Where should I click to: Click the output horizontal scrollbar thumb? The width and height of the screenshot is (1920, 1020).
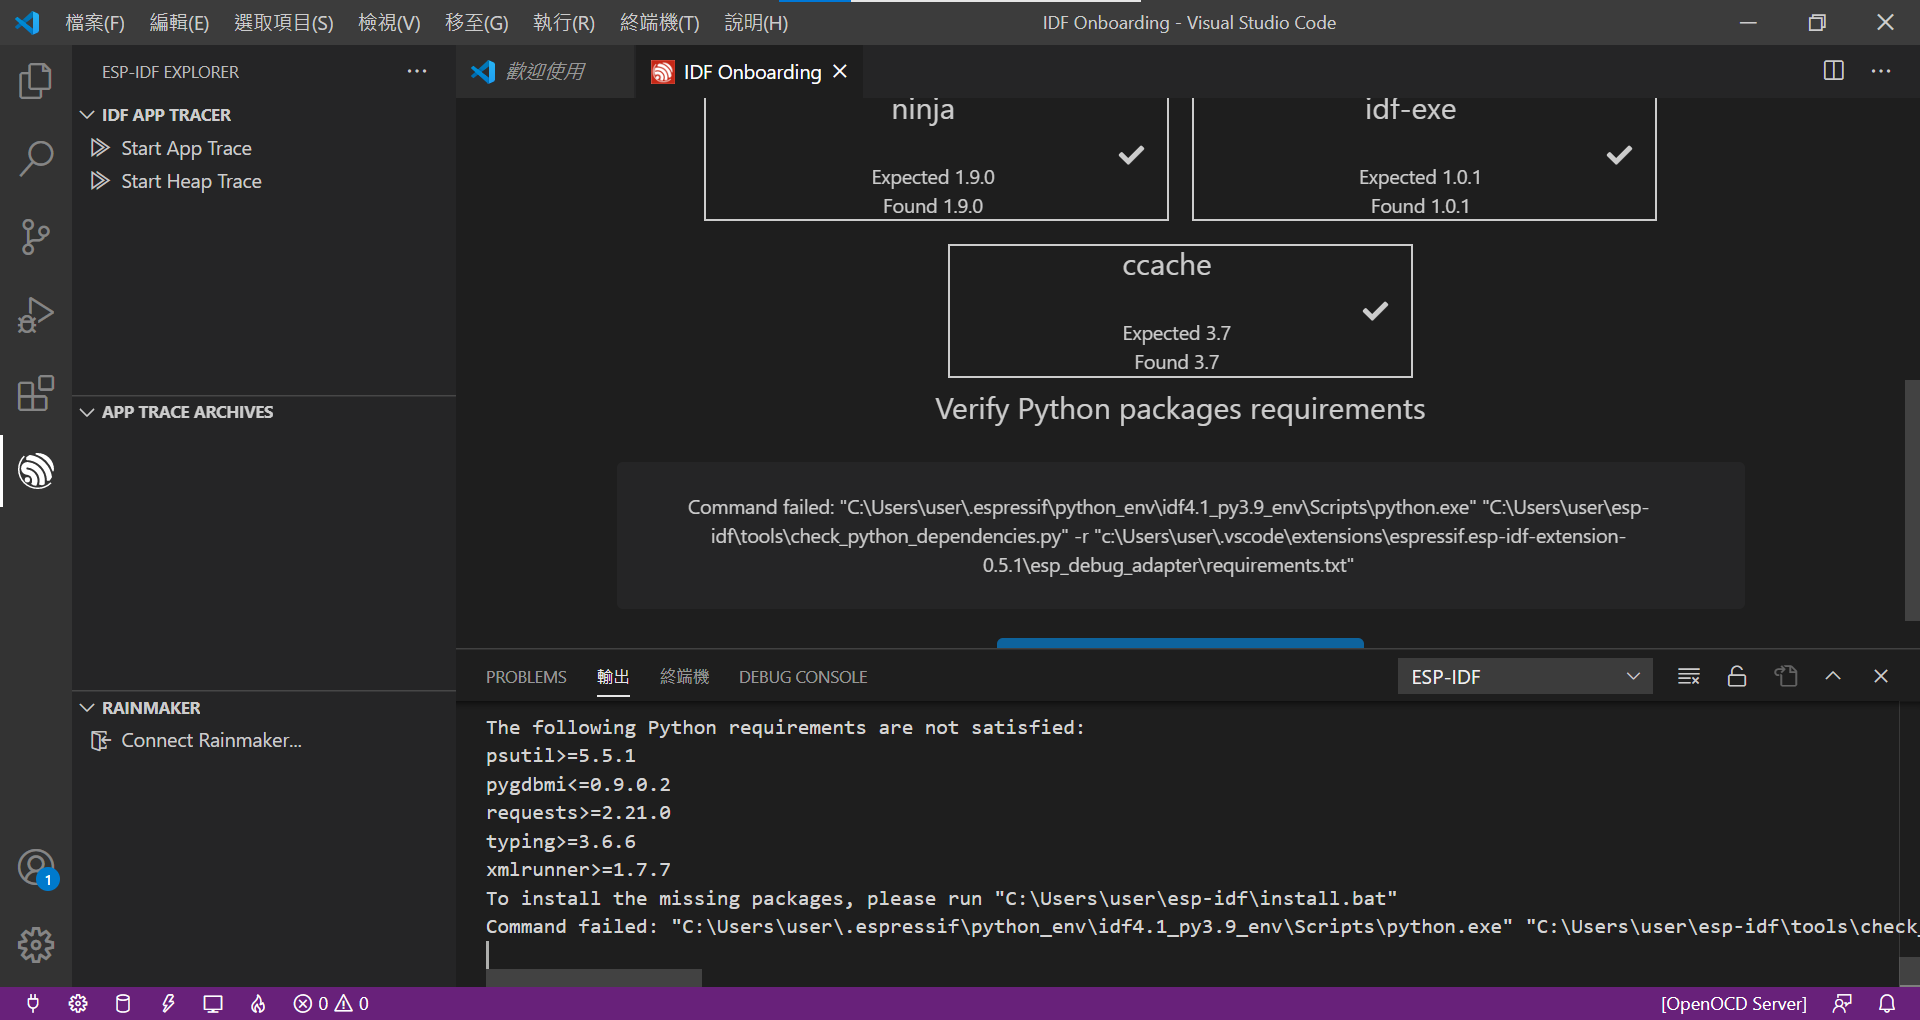594,977
